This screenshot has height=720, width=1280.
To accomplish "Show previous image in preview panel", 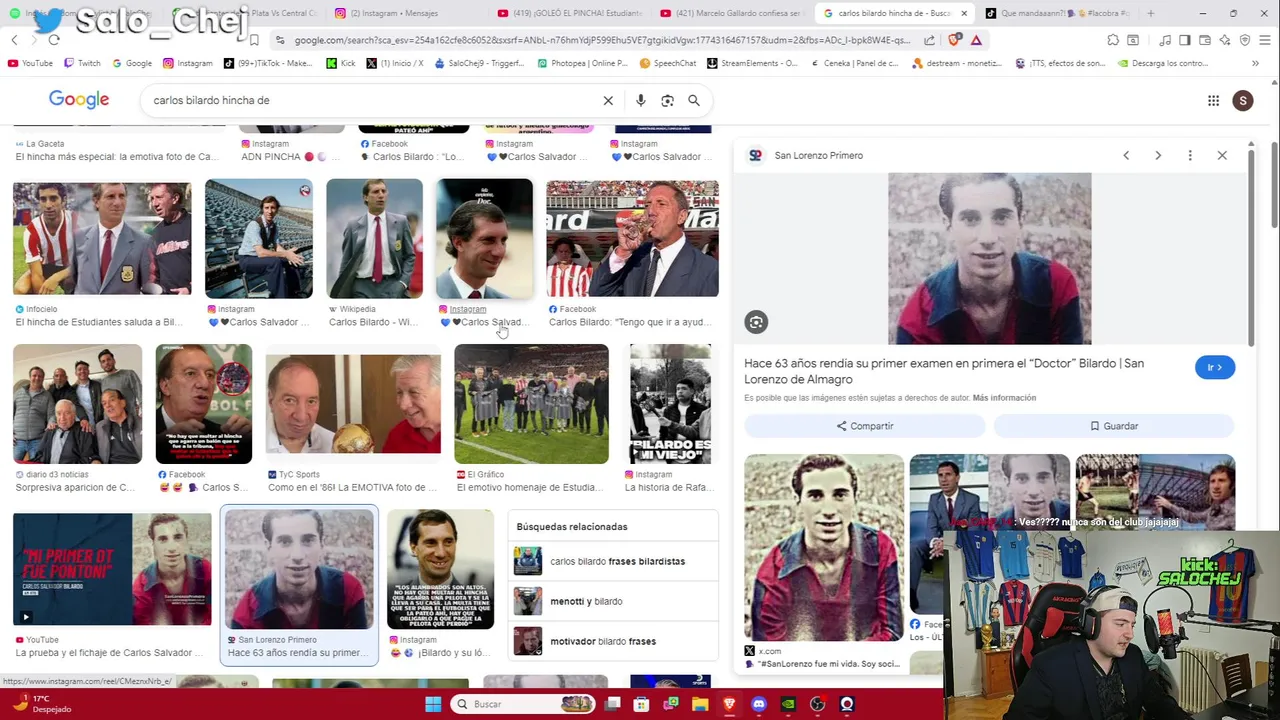I will (1126, 155).
